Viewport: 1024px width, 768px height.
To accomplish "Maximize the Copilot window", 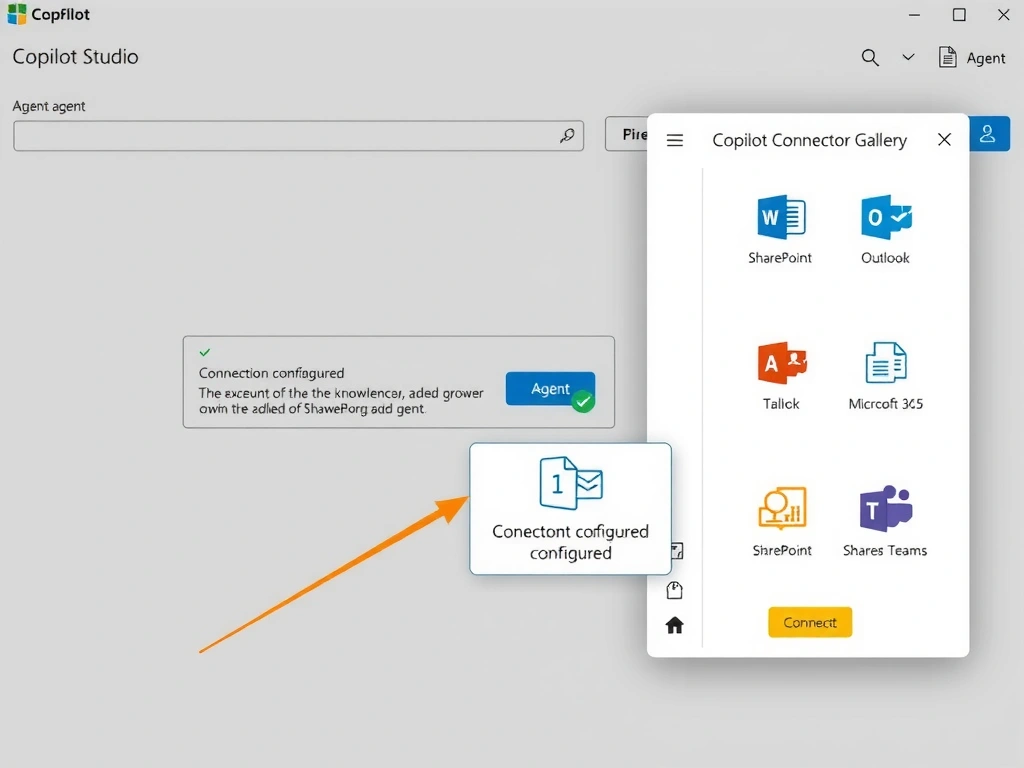I will click(x=959, y=14).
